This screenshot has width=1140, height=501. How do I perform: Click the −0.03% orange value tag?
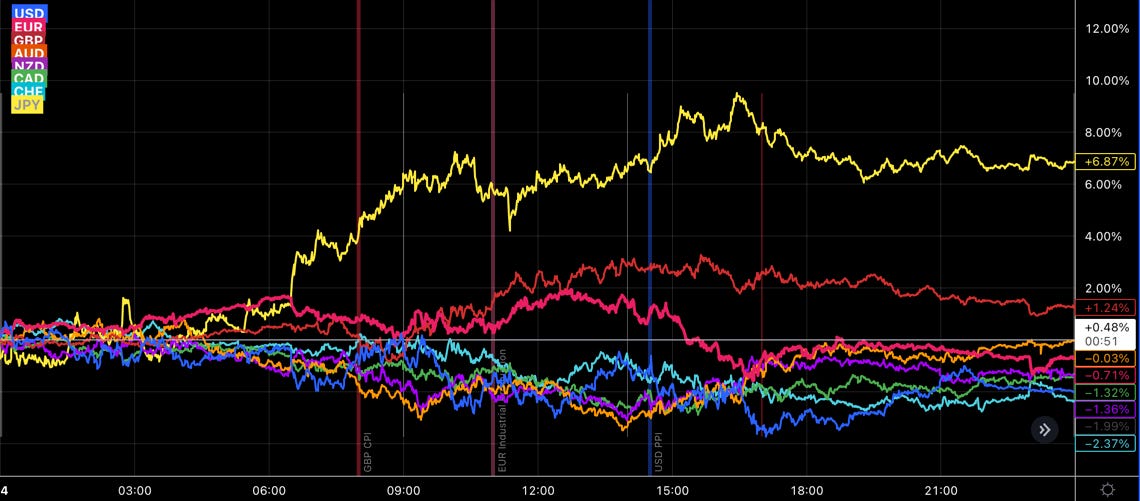1105,358
